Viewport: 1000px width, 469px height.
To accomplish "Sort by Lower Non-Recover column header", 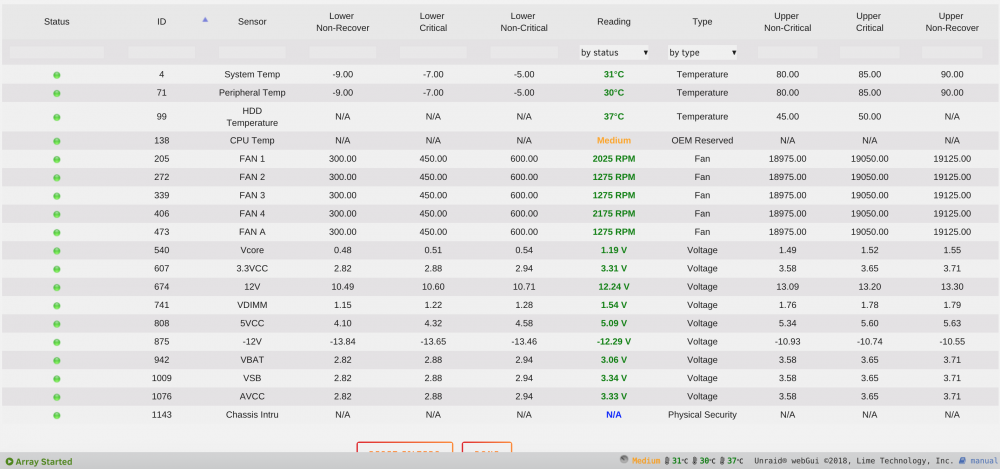I will coord(342,22).
